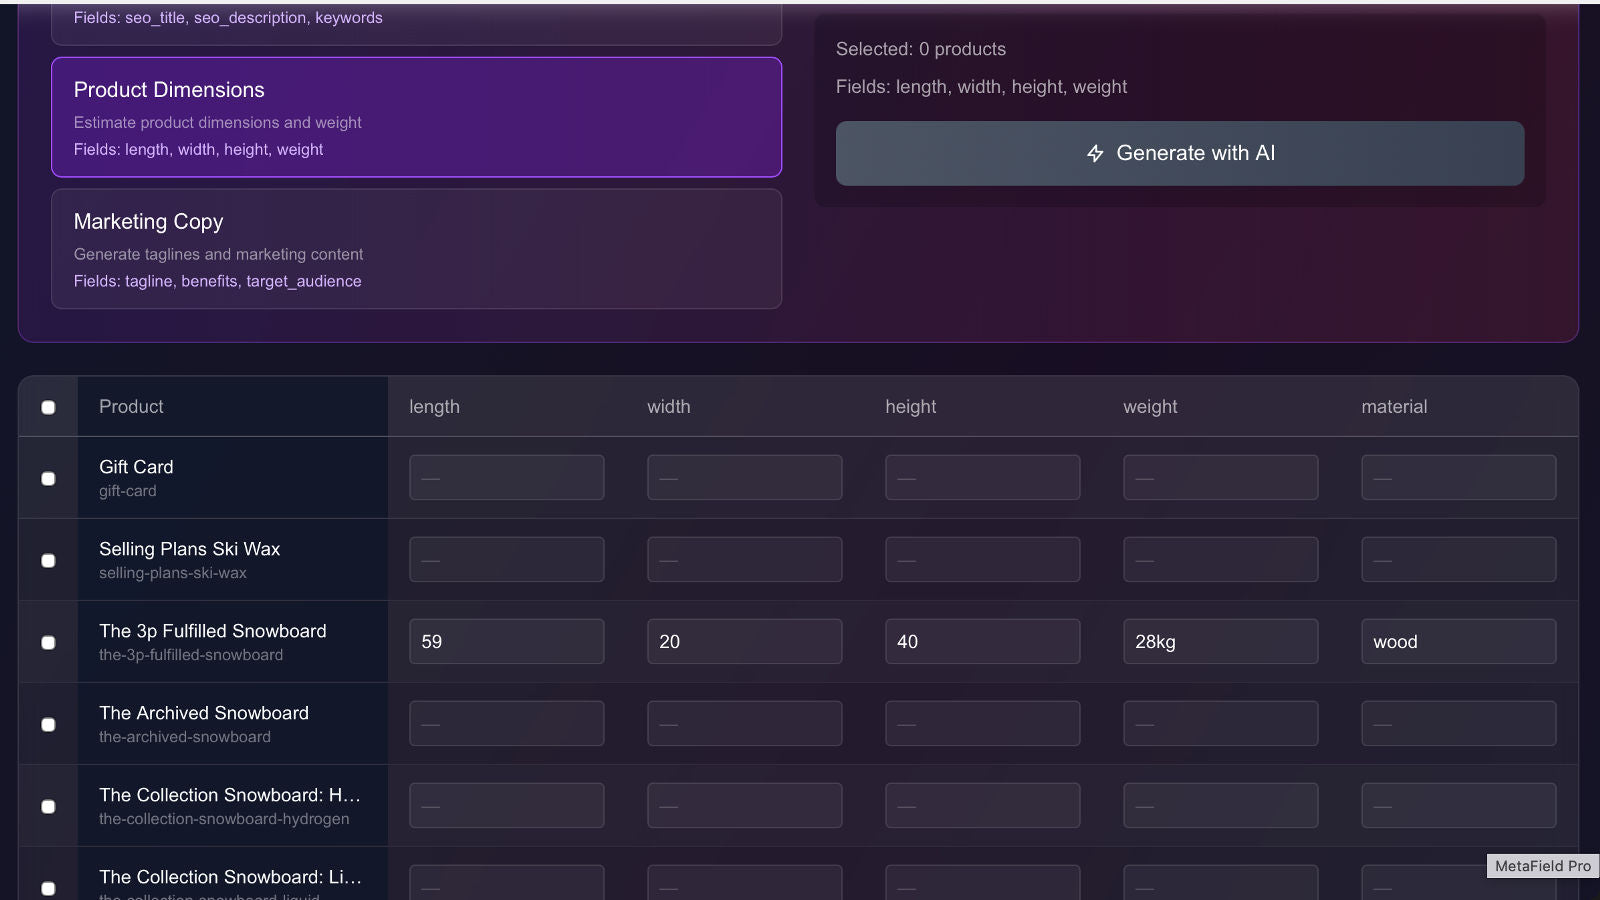
Task: Edit the 28kg weight value
Action: tap(1220, 641)
